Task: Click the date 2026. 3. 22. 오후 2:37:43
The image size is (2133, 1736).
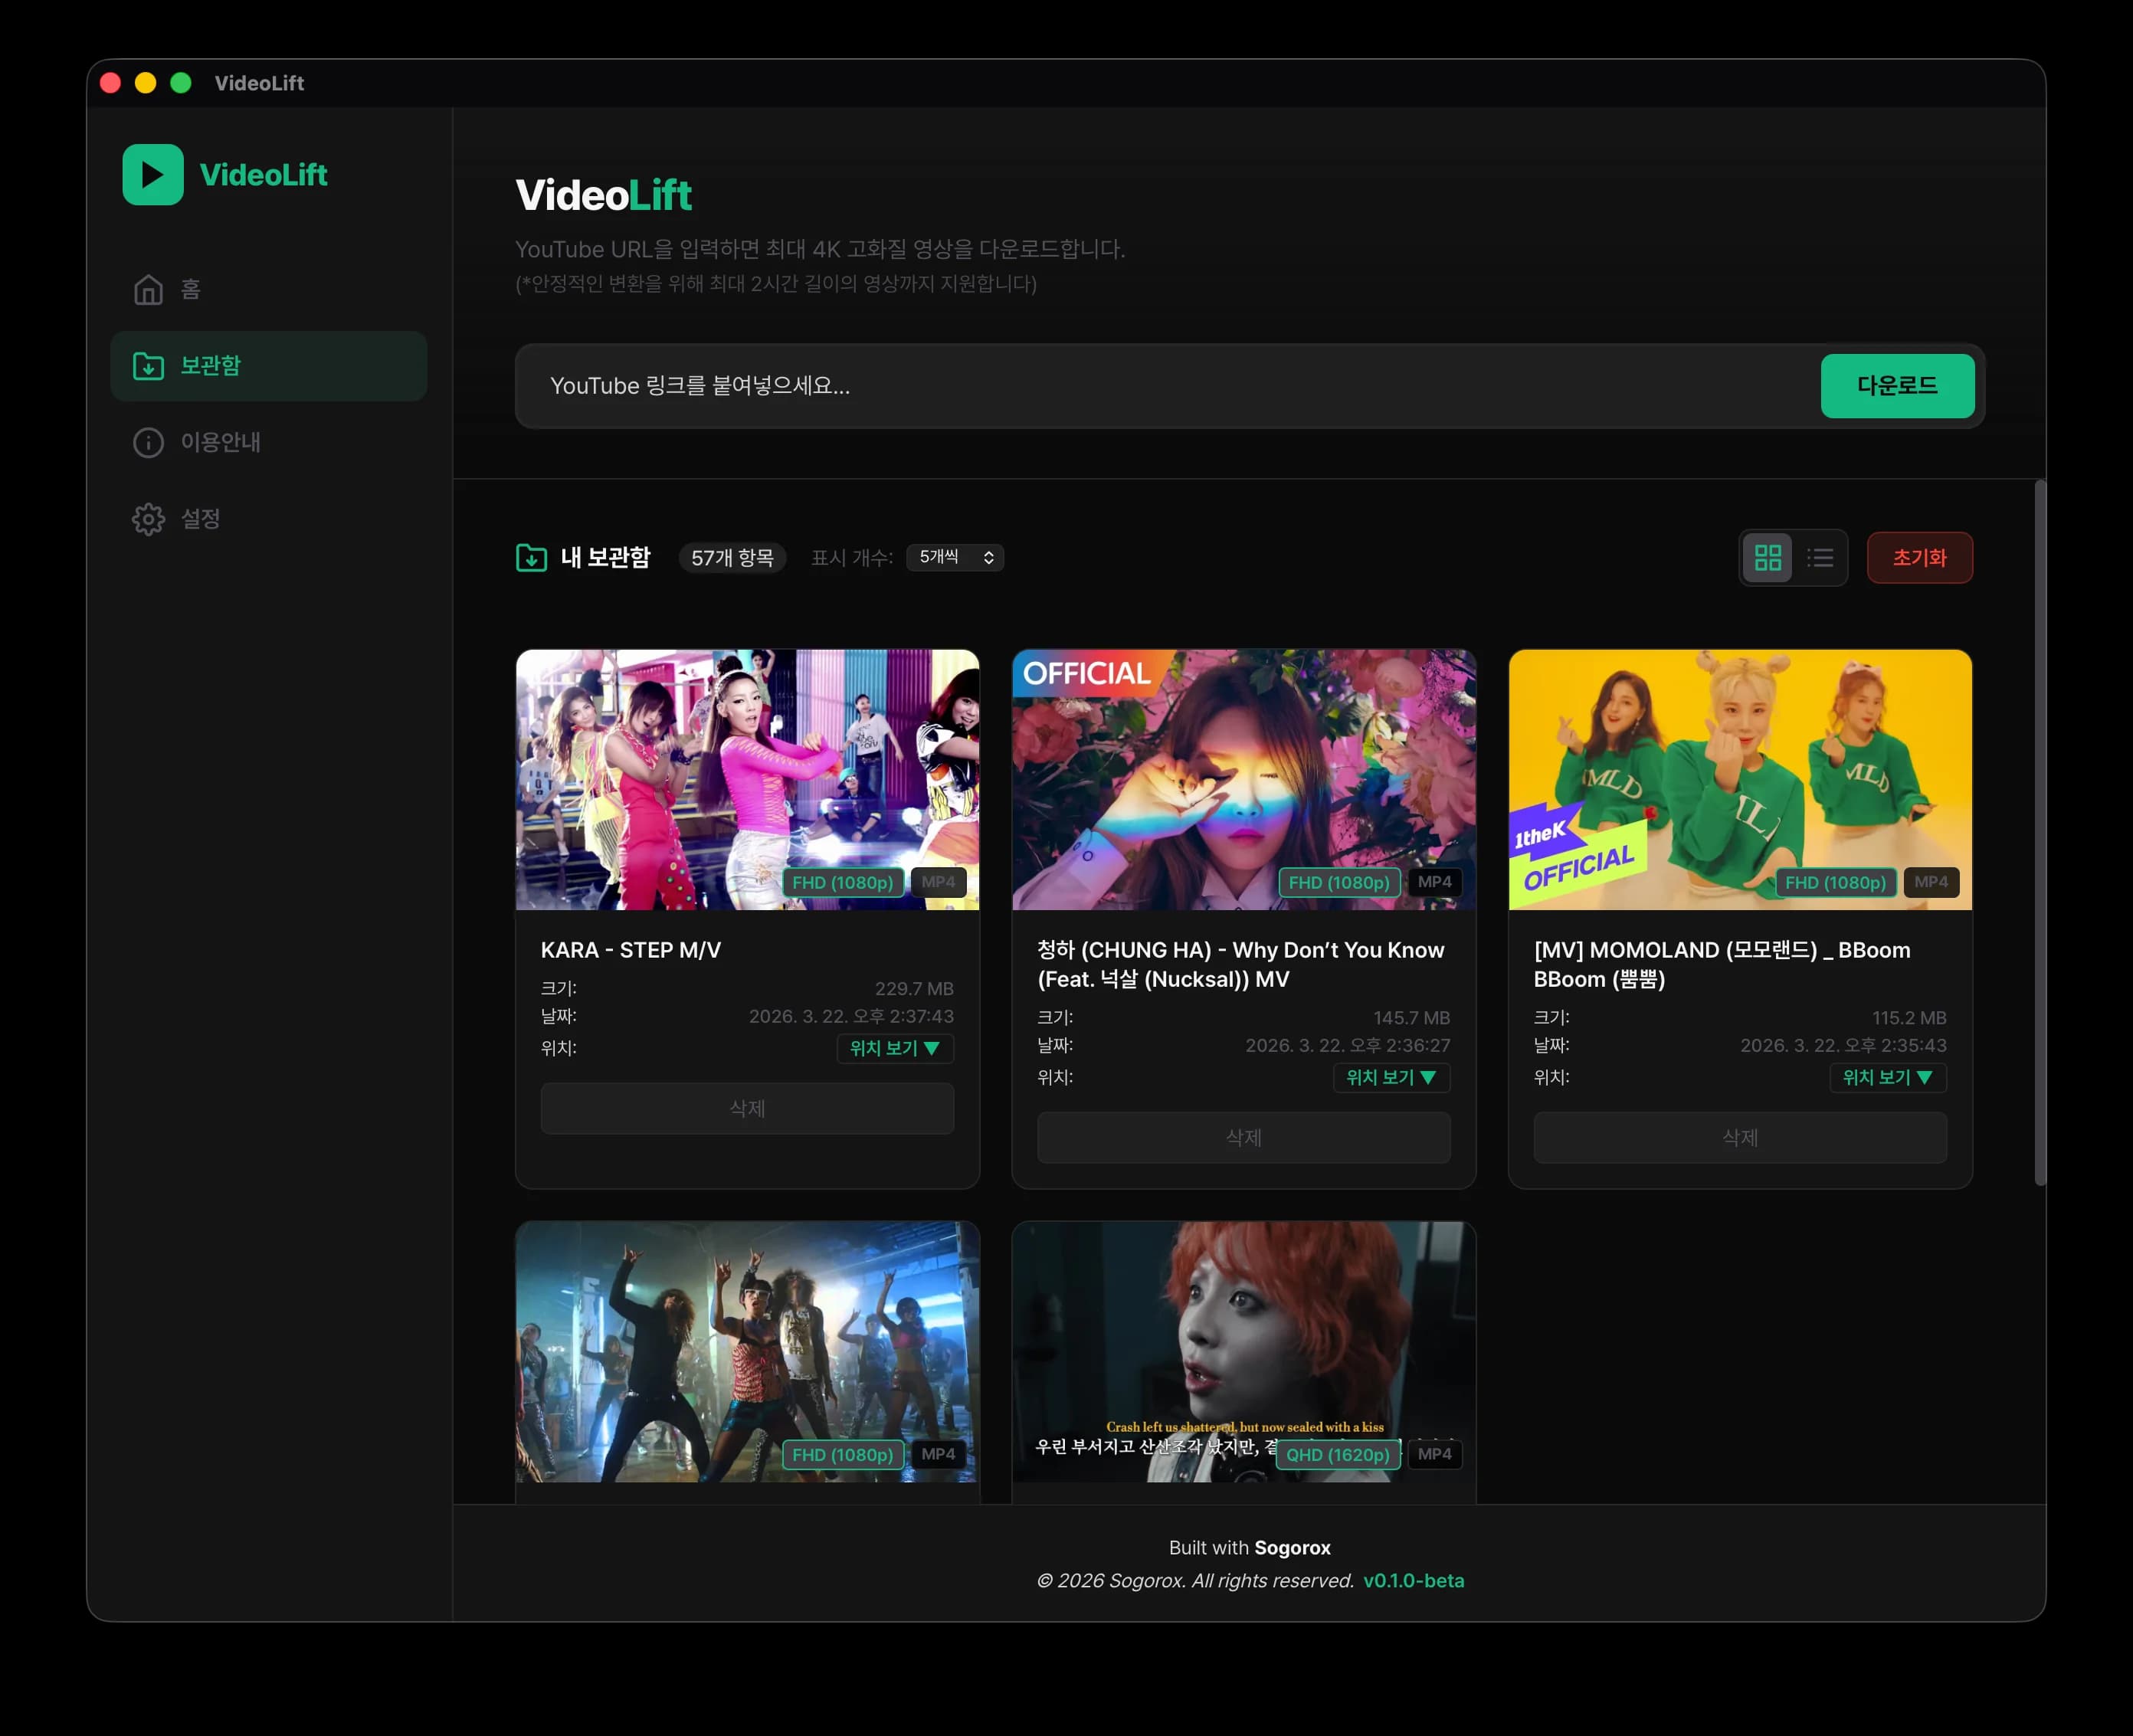Action: click(851, 1016)
